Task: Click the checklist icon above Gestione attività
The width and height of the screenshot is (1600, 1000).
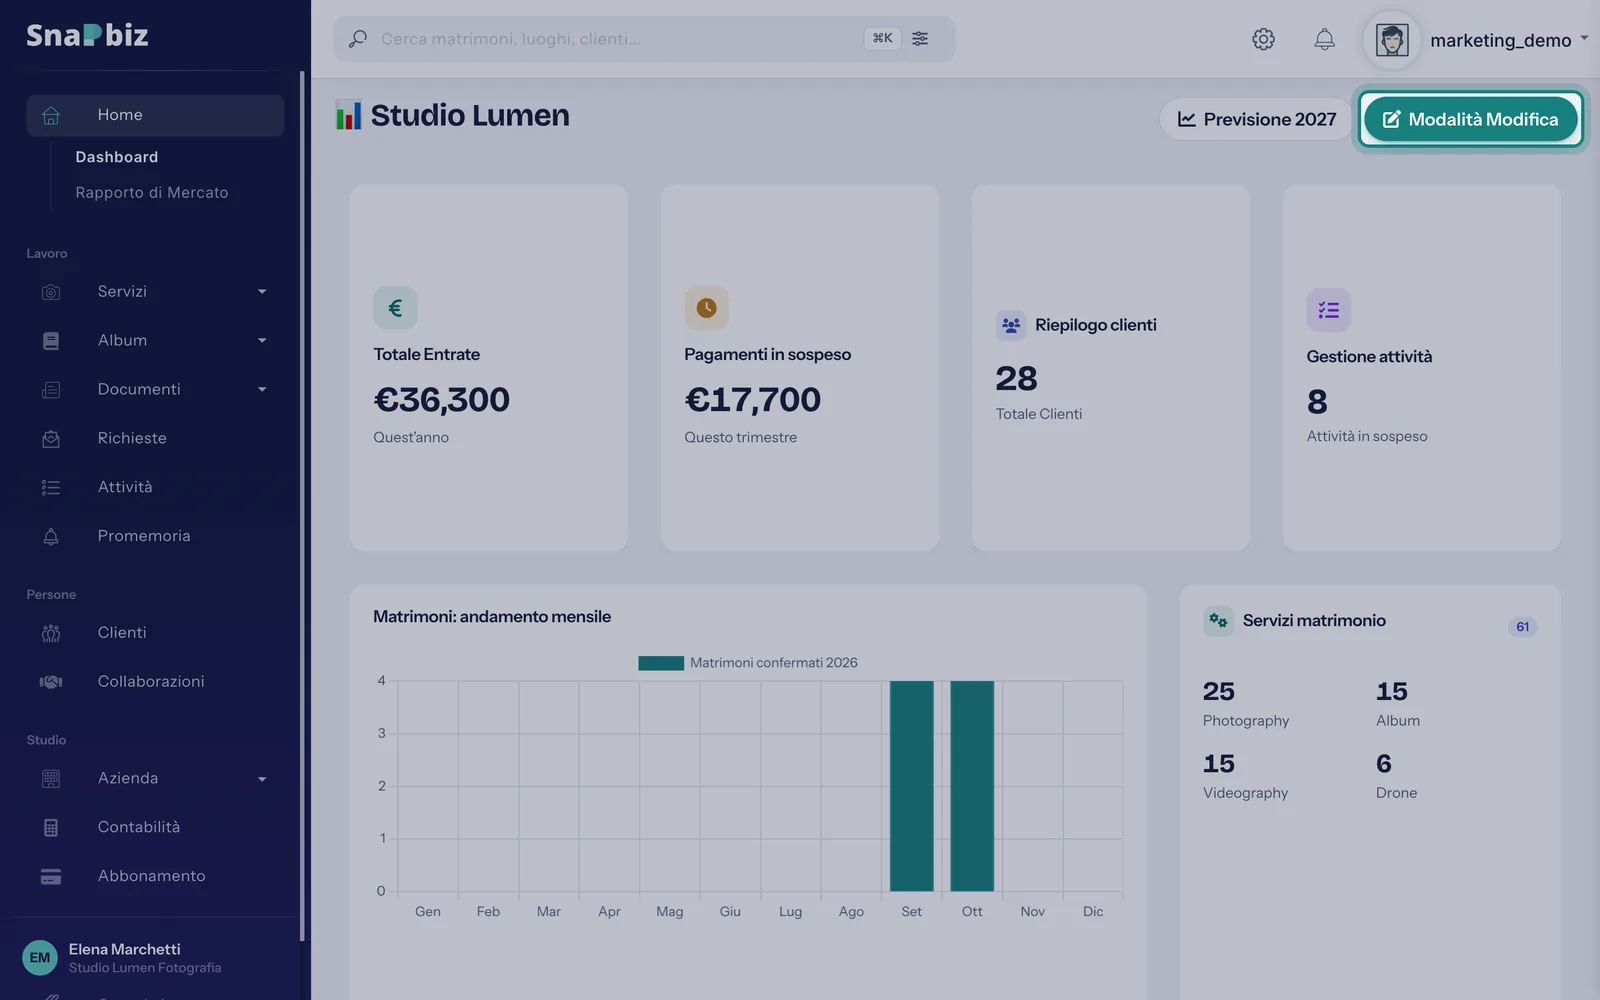Action: [x=1328, y=310]
